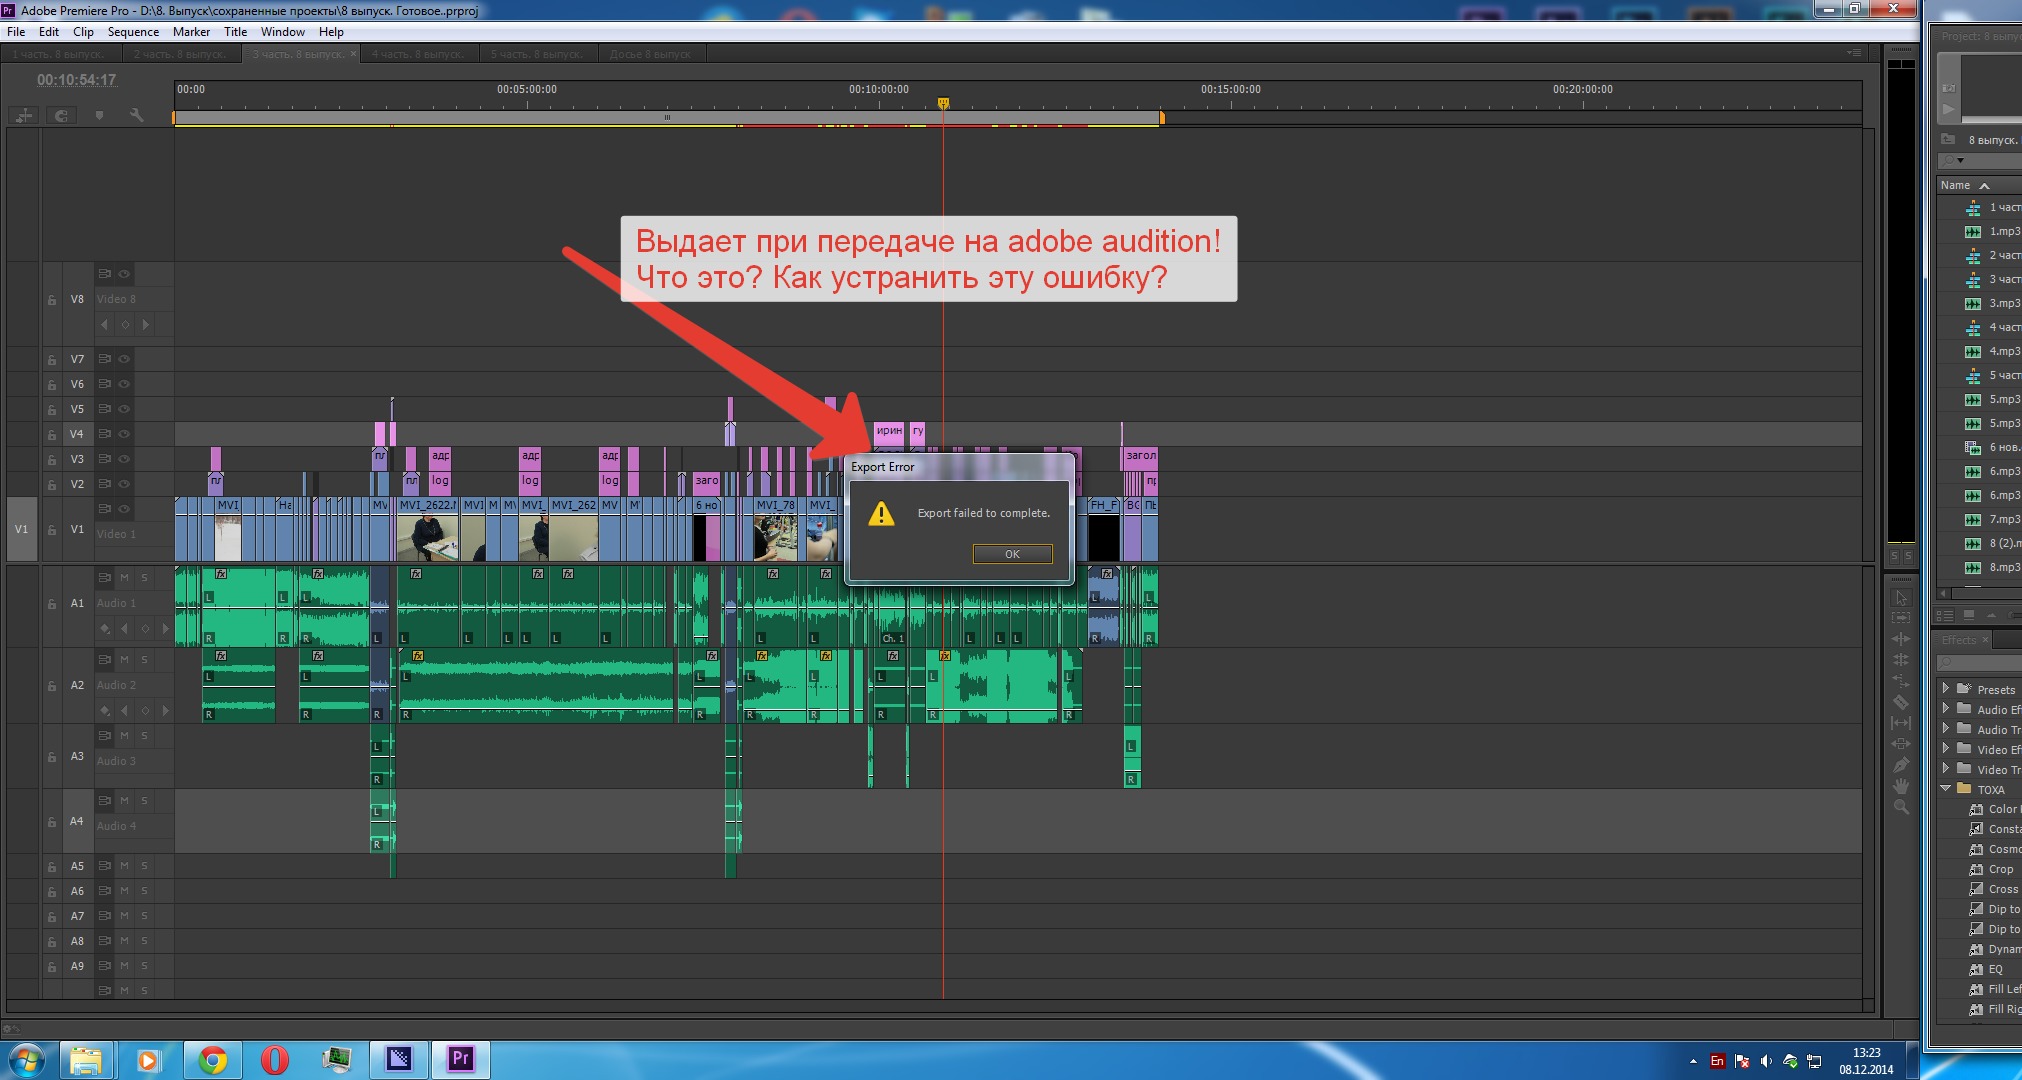Expand Video Transitions folder
This screenshot has width=2022, height=1080.
pos(1945,769)
